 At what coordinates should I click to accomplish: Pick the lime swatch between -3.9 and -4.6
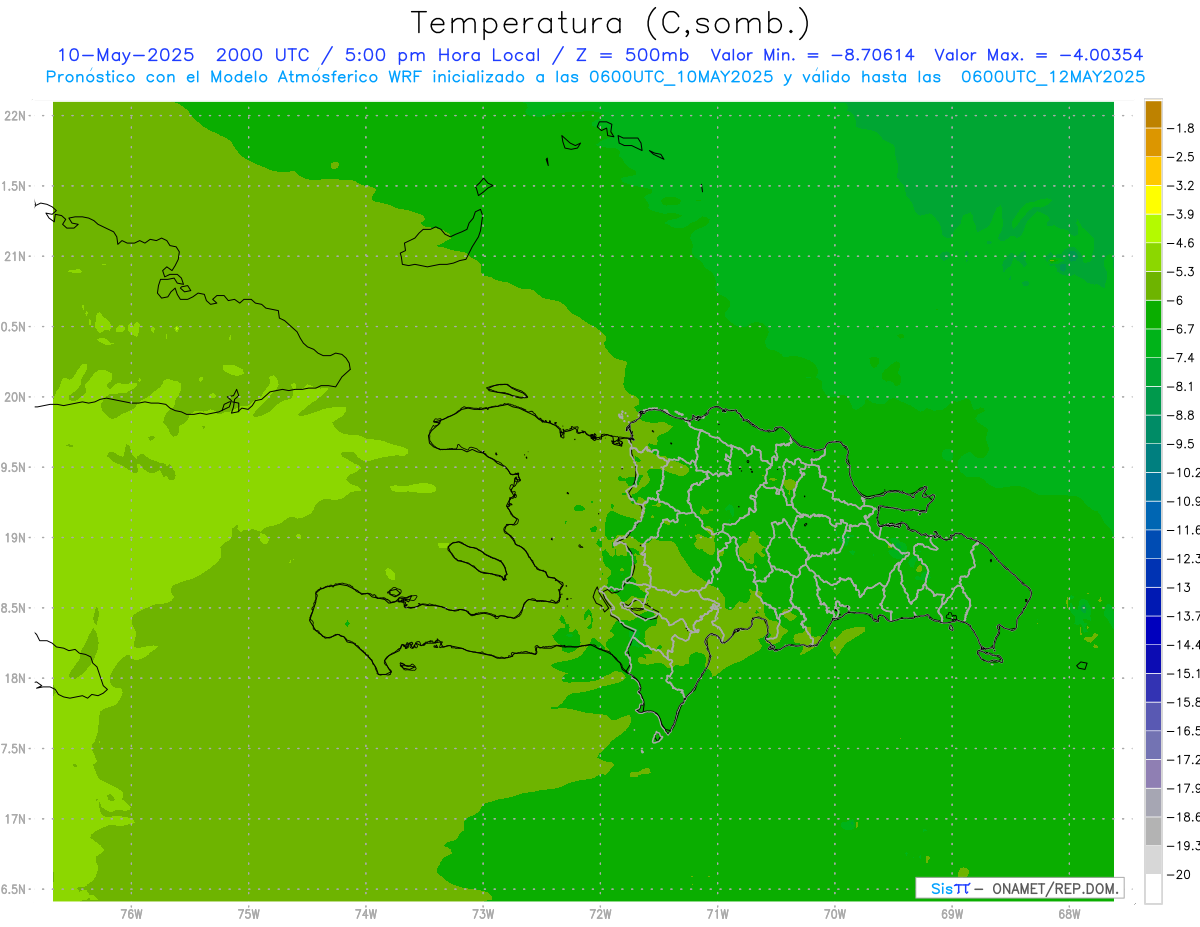[x=1153, y=229]
